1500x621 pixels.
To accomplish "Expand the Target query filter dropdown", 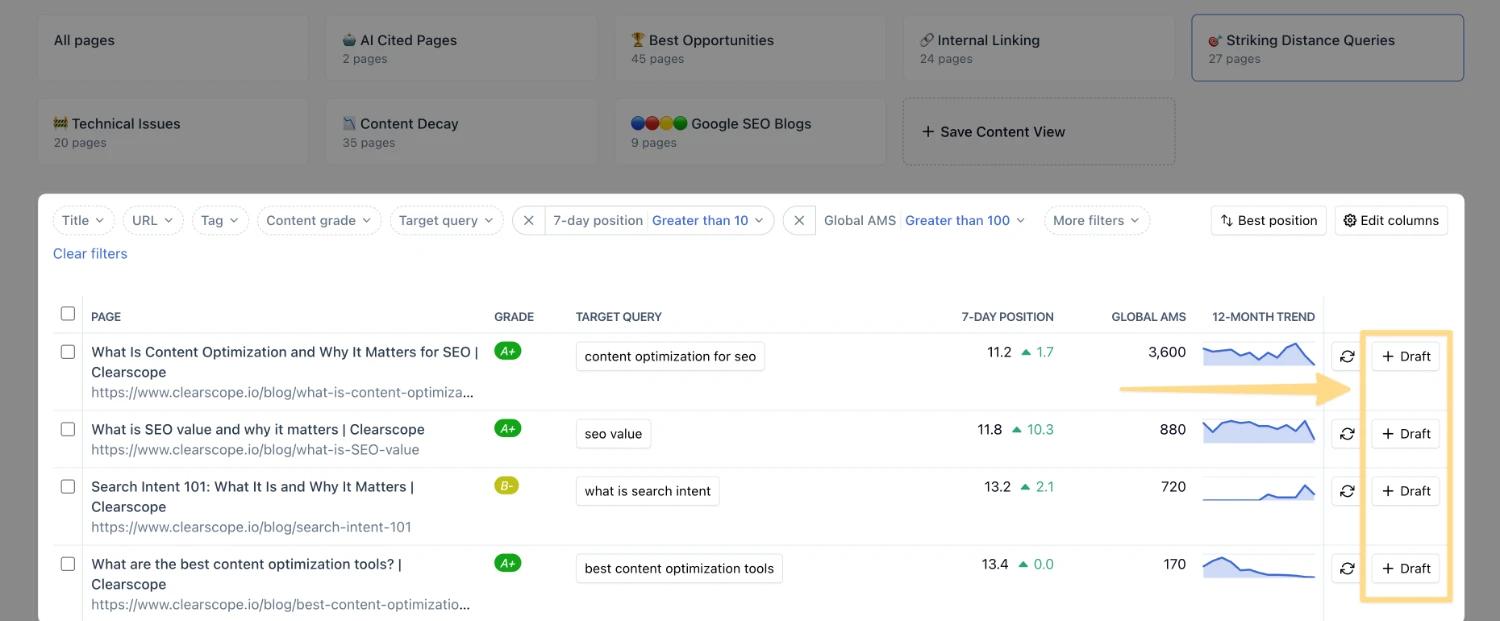I will pyautogui.click(x=446, y=220).
